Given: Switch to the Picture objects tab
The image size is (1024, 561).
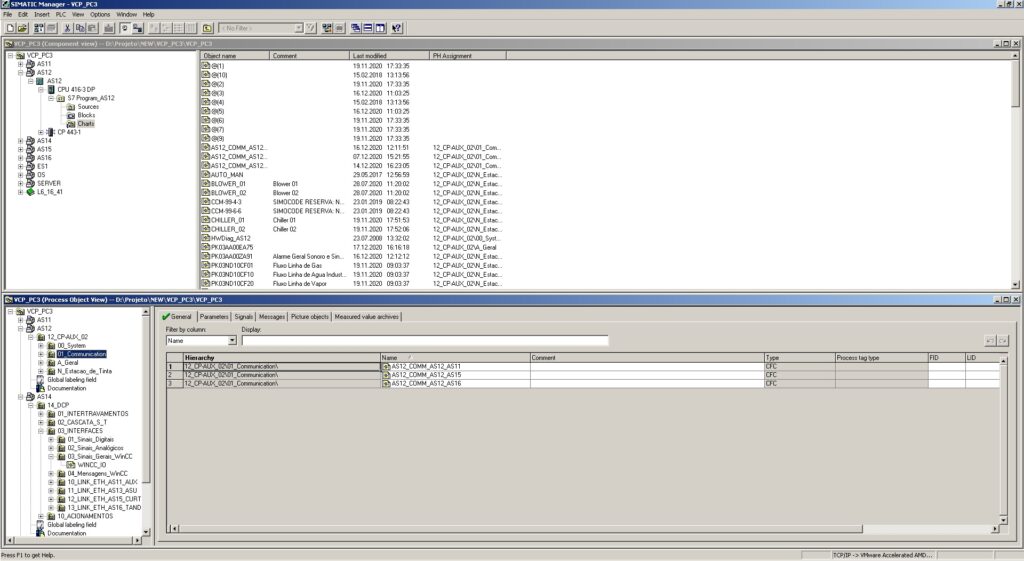Looking at the screenshot, I should click(310, 317).
